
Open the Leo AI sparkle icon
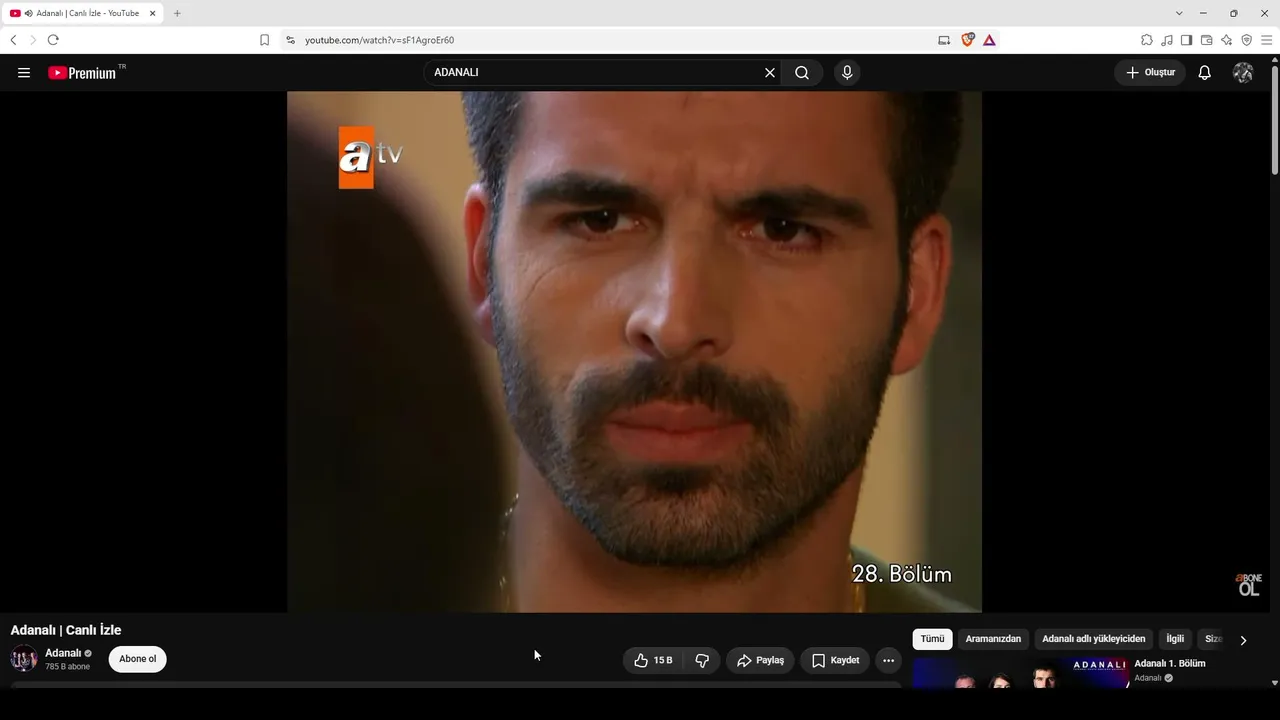click(x=1226, y=40)
